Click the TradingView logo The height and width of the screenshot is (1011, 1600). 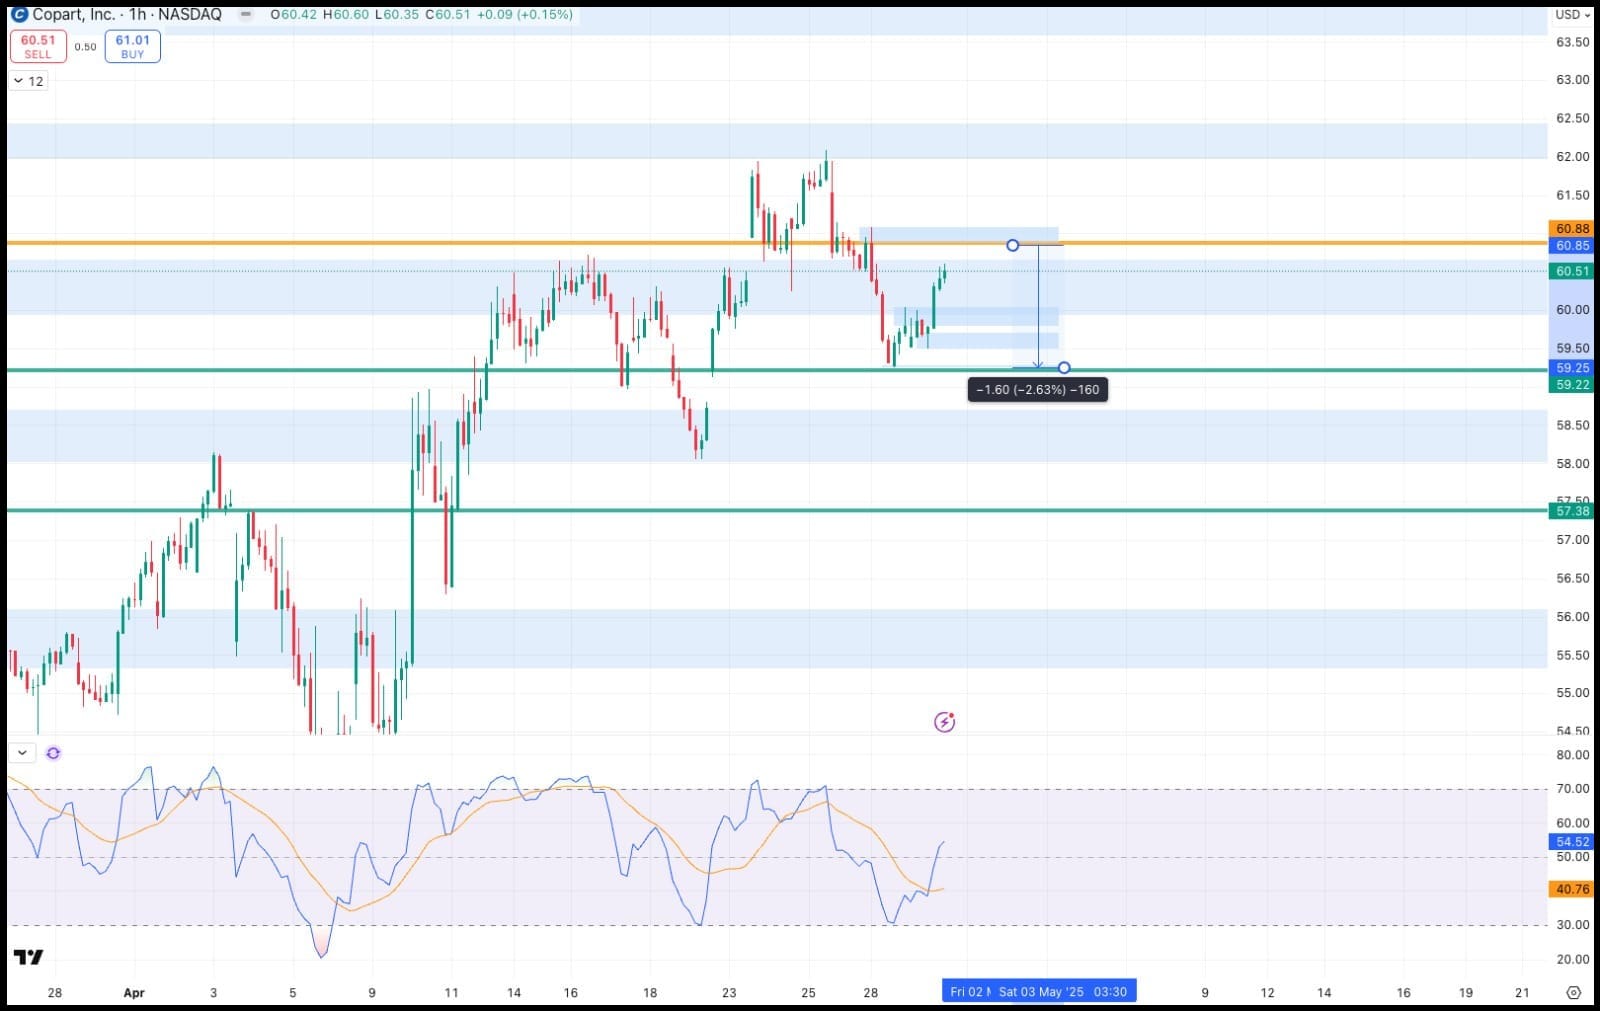[x=28, y=957]
